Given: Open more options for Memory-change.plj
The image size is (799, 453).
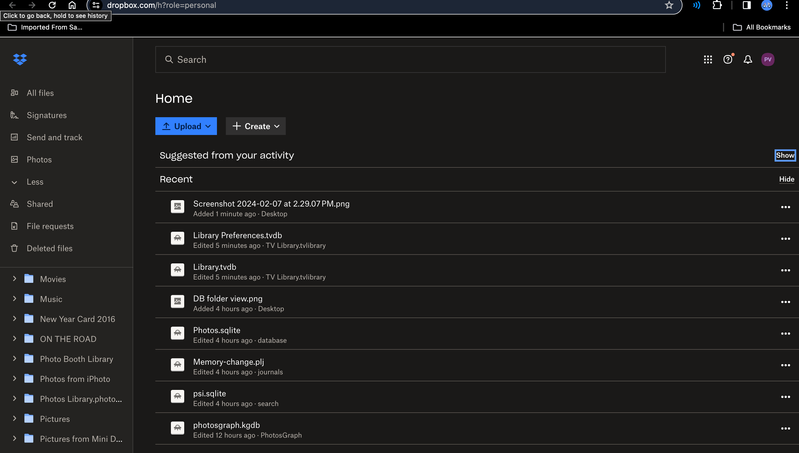Looking at the screenshot, I should (785, 365).
